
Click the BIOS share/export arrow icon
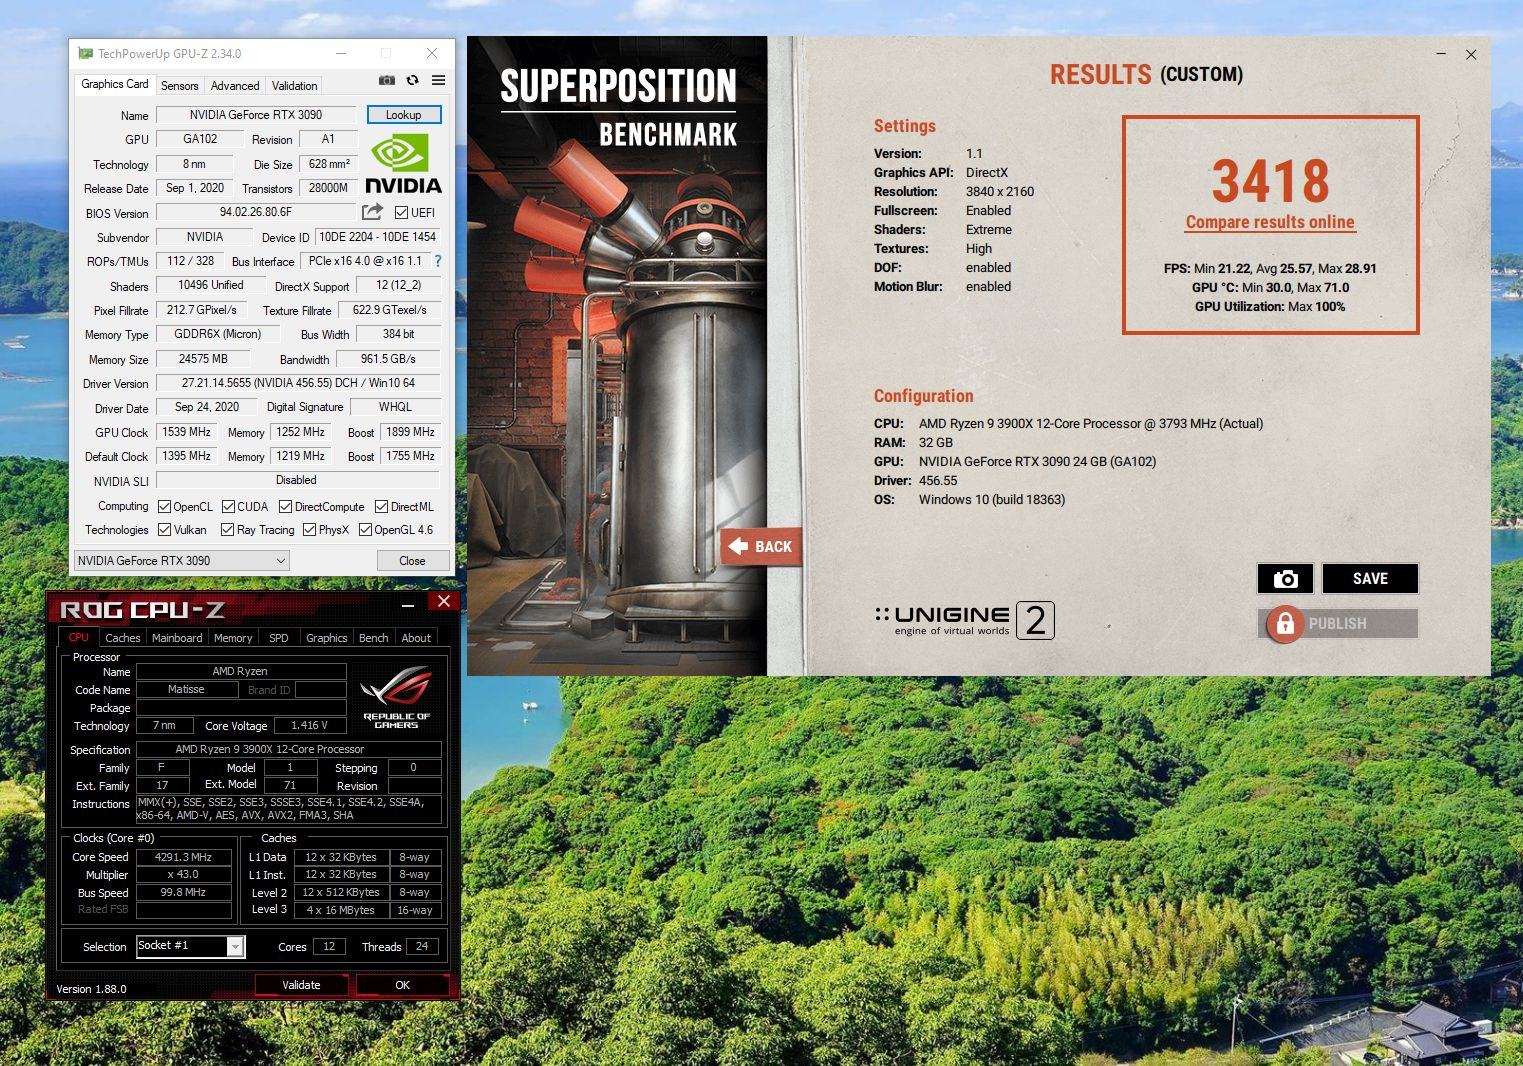[372, 212]
